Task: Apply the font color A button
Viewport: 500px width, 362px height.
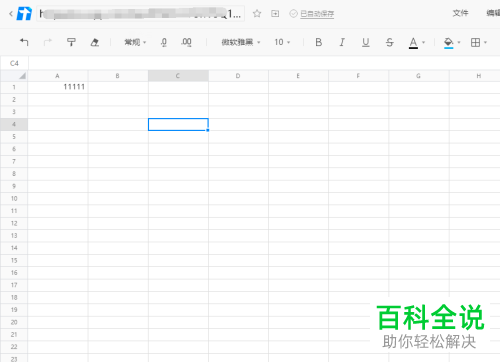Action: pyautogui.click(x=413, y=43)
